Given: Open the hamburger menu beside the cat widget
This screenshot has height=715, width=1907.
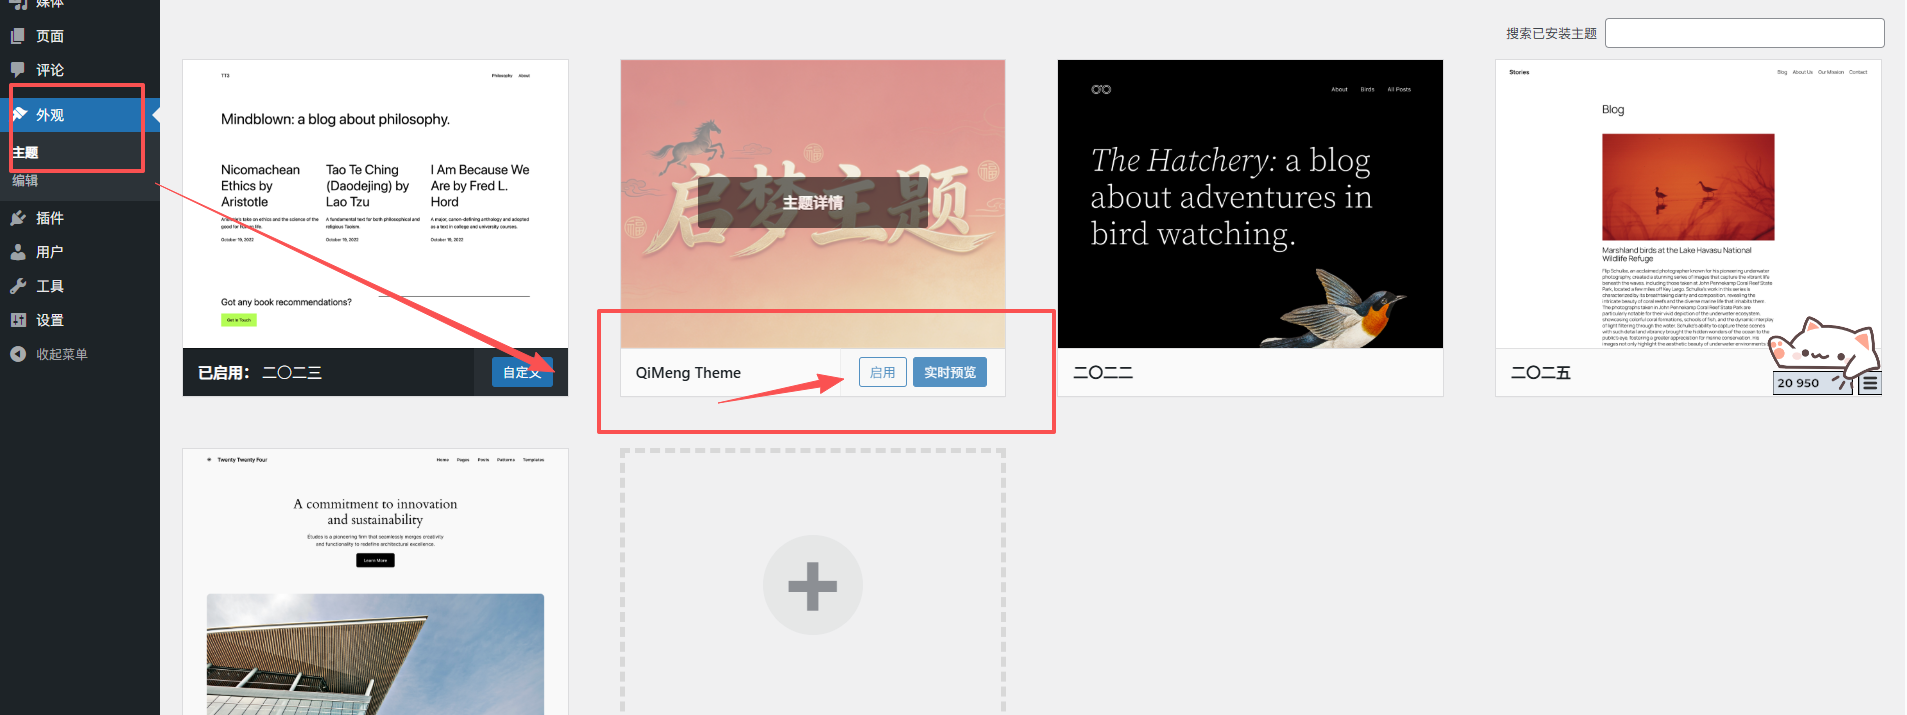Looking at the screenshot, I should point(1869,383).
